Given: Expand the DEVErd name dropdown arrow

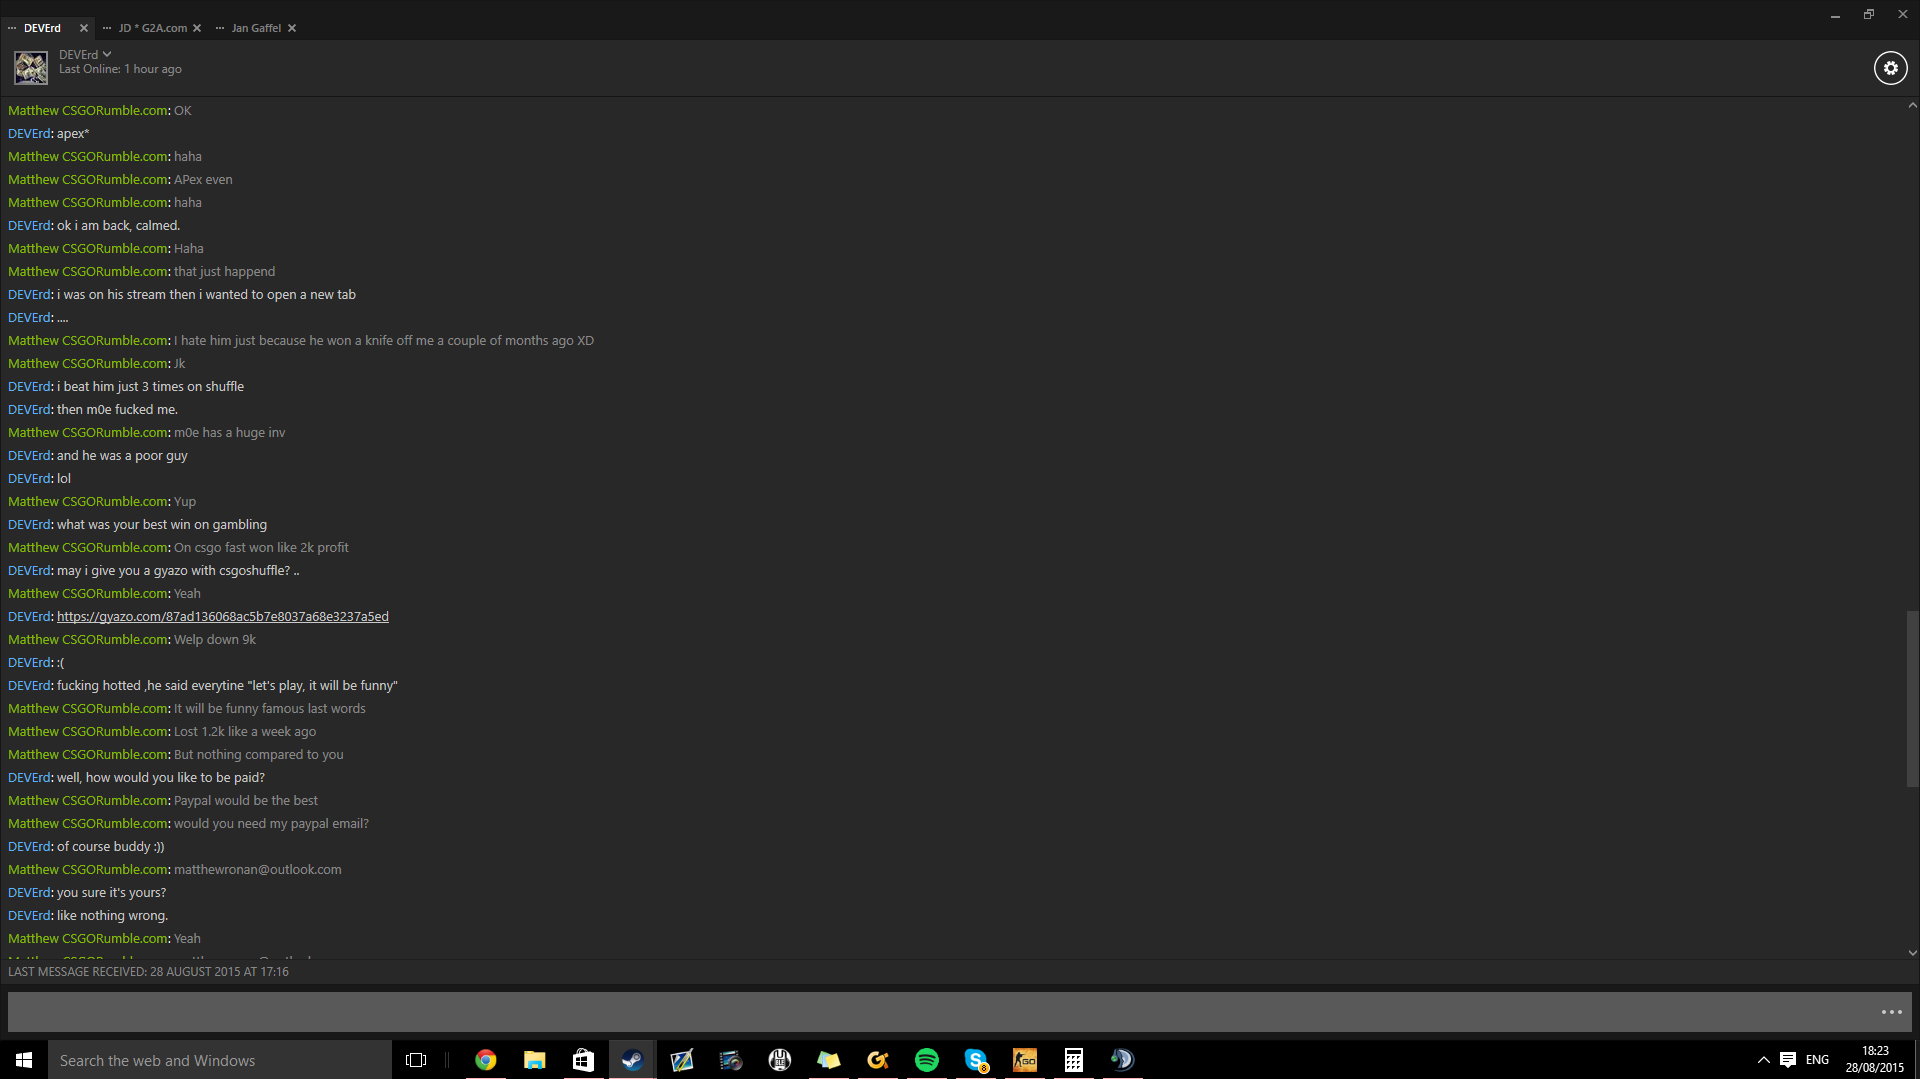Looking at the screenshot, I should [x=107, y=55].
